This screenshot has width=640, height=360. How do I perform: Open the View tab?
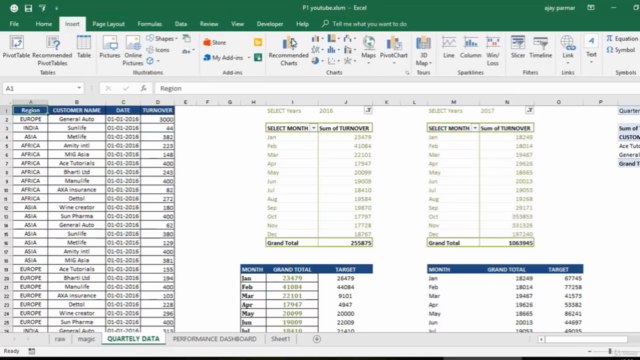click(238, 24)
